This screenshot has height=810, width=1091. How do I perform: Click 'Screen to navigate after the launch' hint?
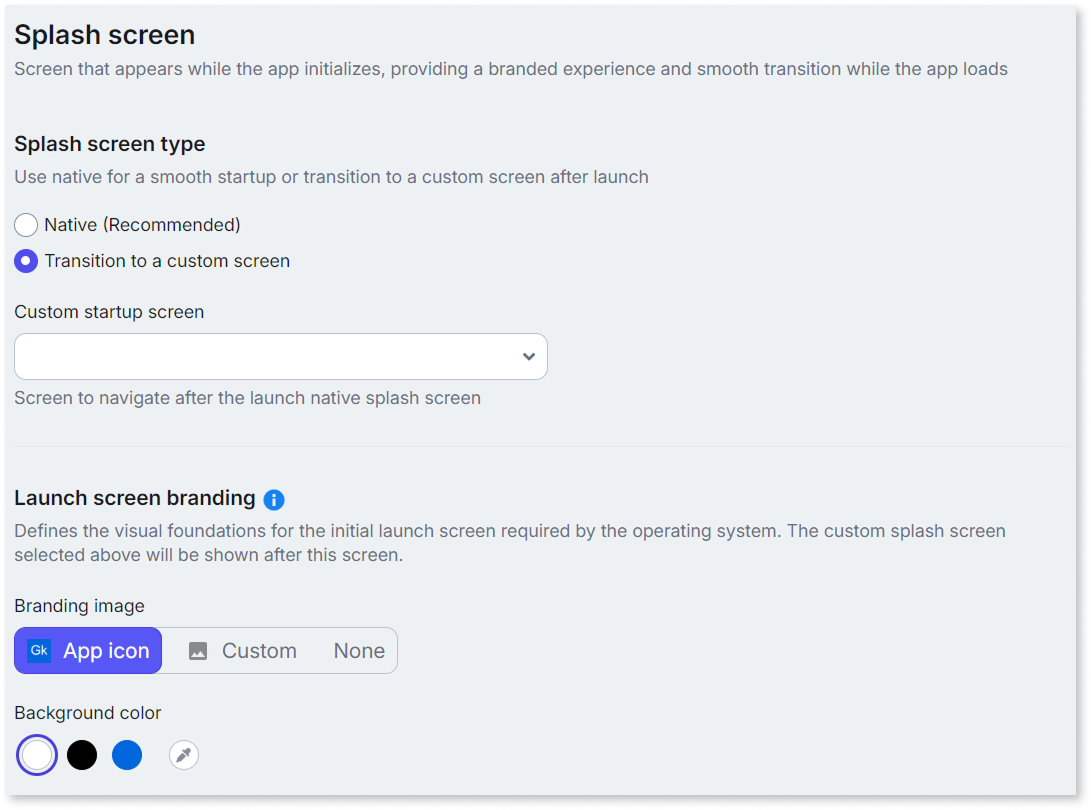[248, 398]
